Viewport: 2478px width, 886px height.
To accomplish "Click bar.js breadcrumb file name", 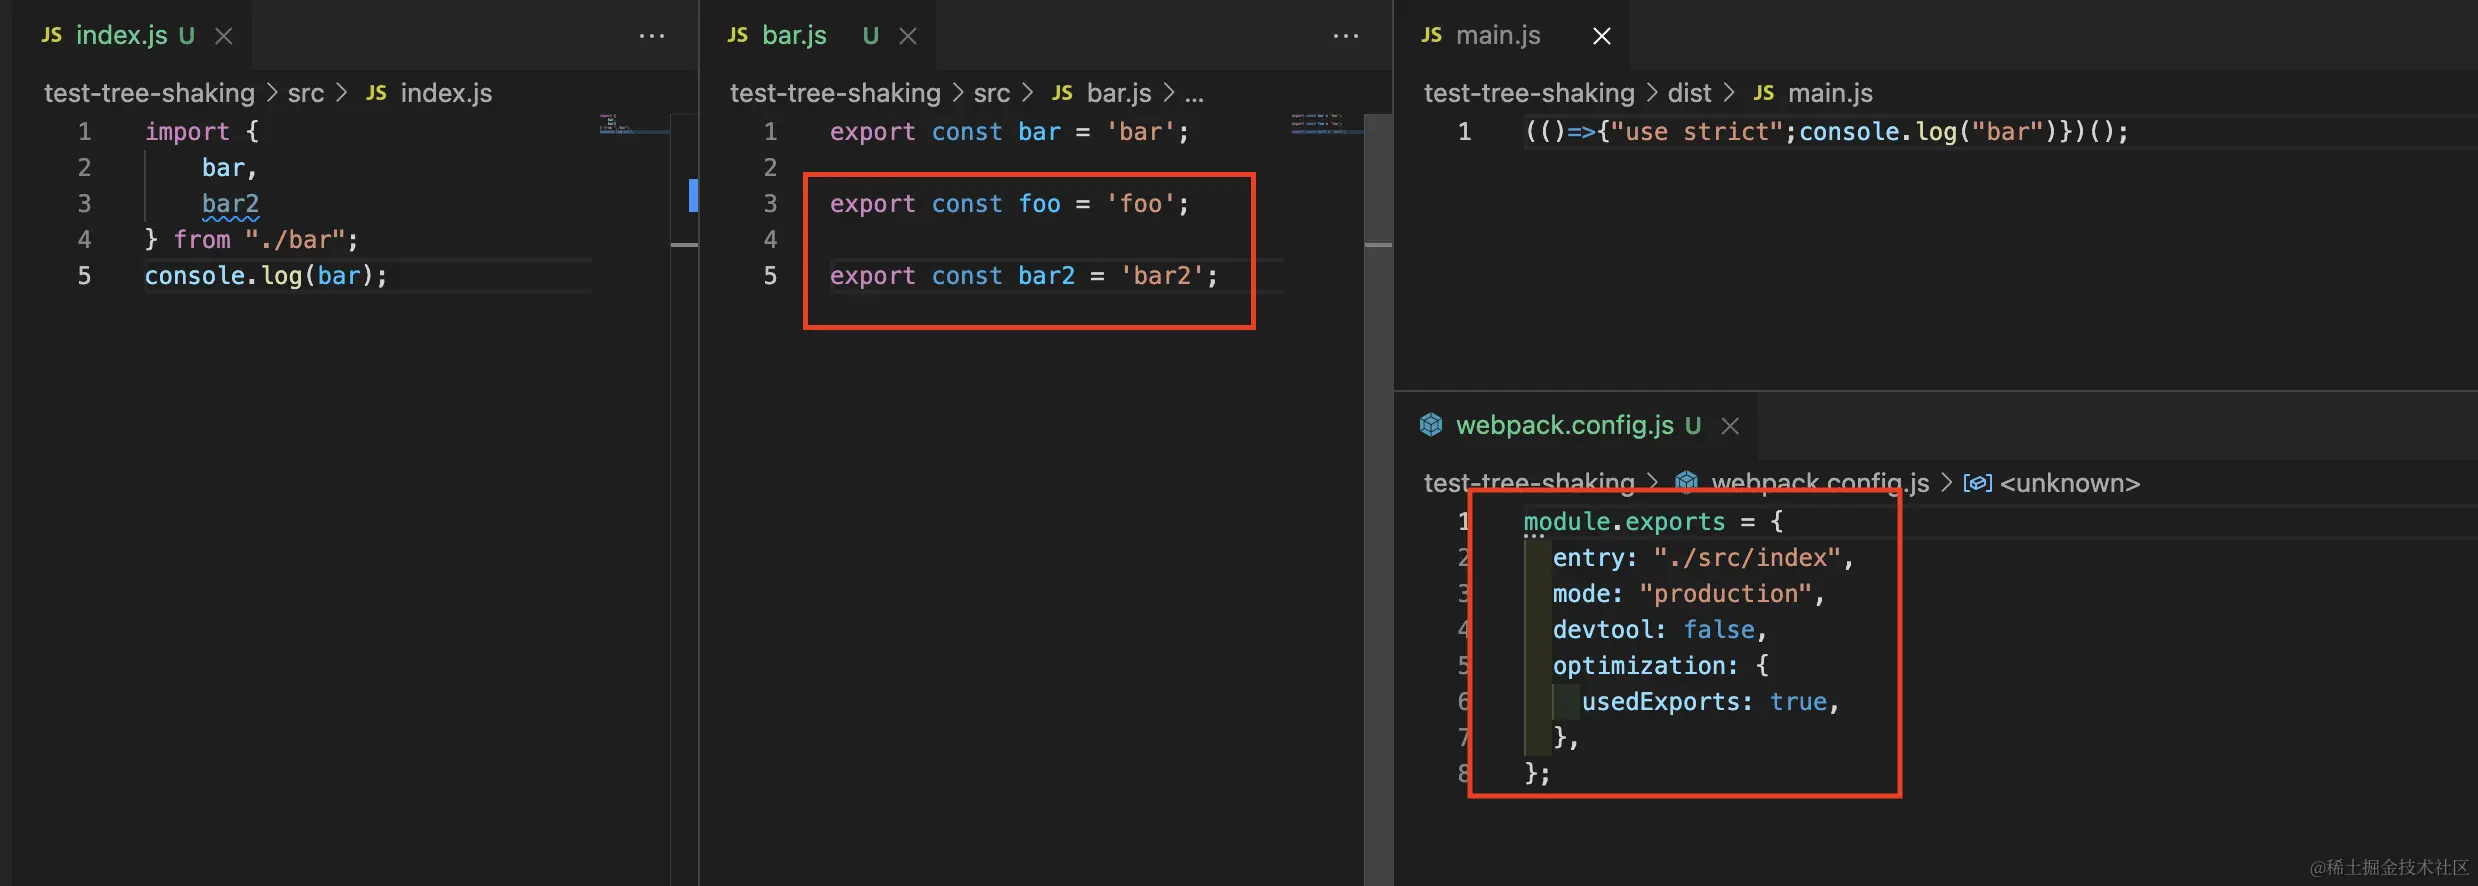I will tap(1119, 93).
